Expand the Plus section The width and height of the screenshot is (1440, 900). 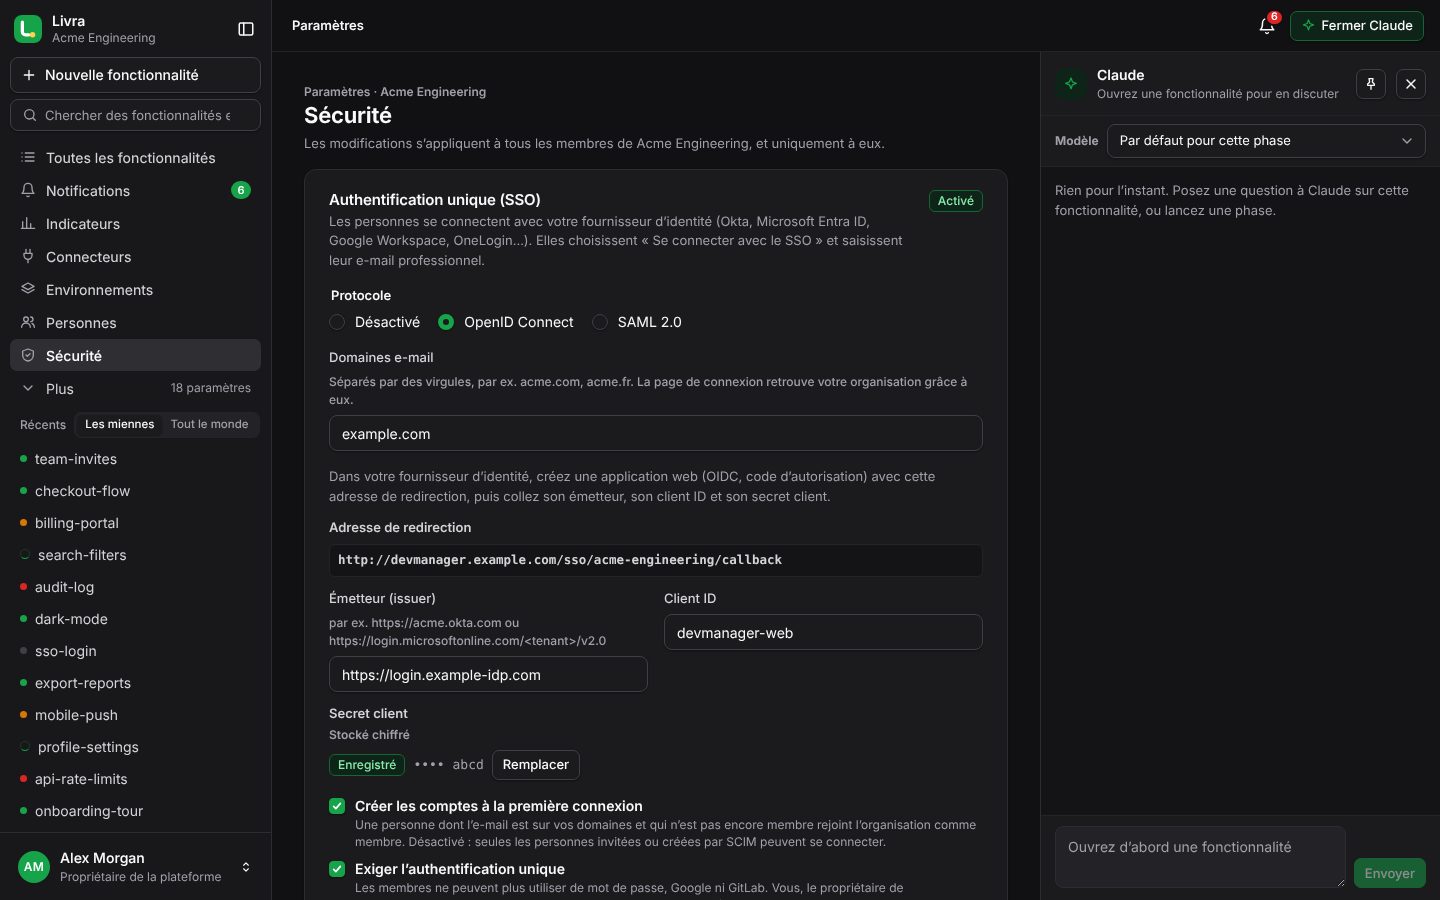click(135, 389)
